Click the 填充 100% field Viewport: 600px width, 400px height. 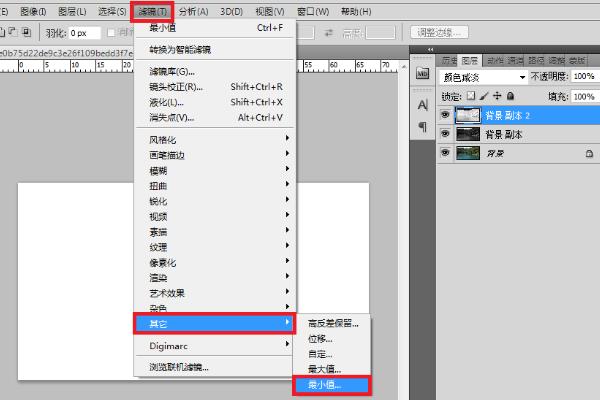pos(585,96)
